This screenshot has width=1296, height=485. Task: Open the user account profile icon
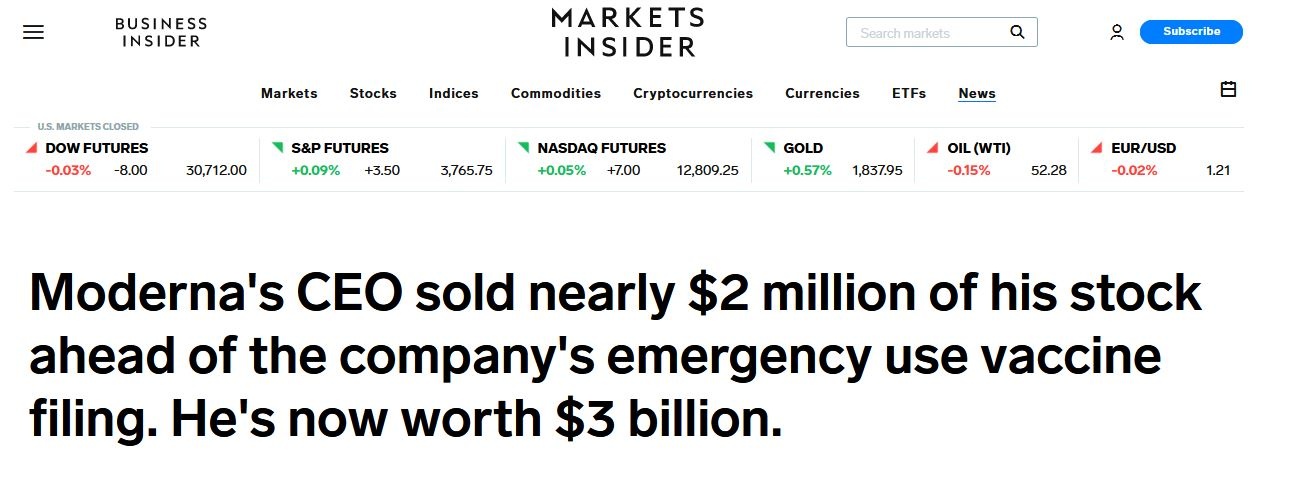pos(1117,32)
